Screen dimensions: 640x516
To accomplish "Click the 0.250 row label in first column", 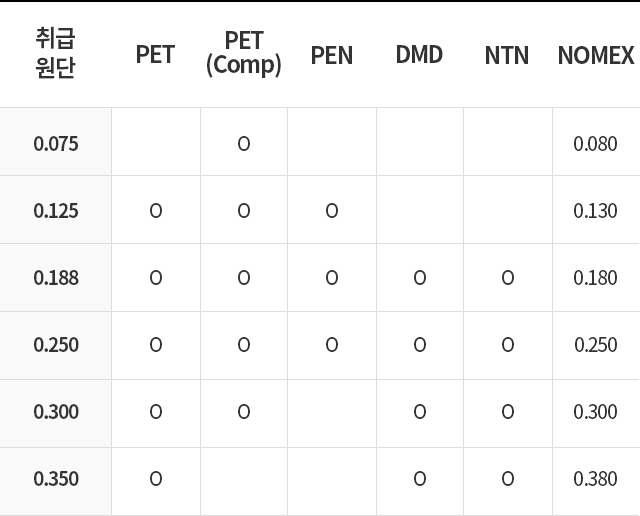I will [x=56, y=345].
